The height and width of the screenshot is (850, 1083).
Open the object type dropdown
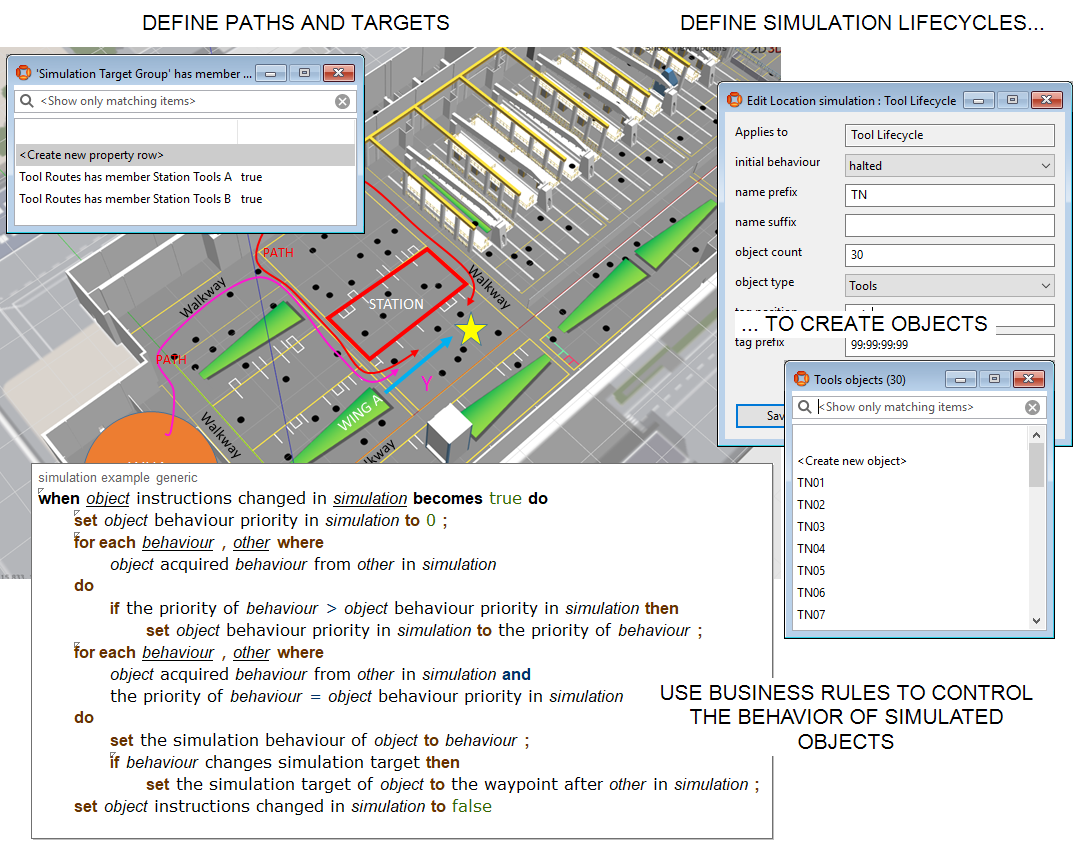pos(950,286)
